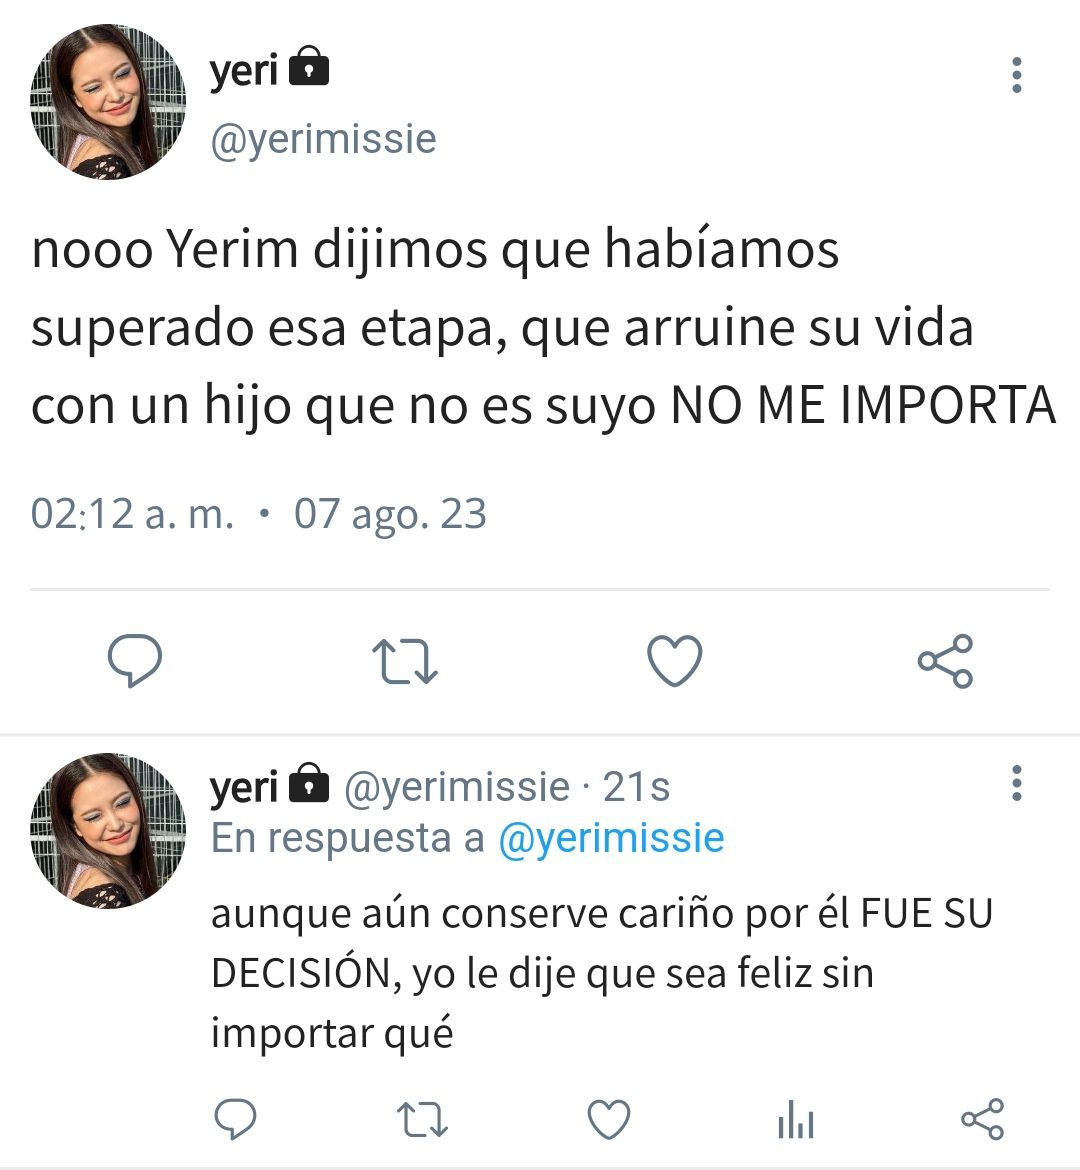The width and height of the screenshot is (1080, 1170).
Task: Open the reply tweet's three-dot menu
Action: coord(1016,783)
